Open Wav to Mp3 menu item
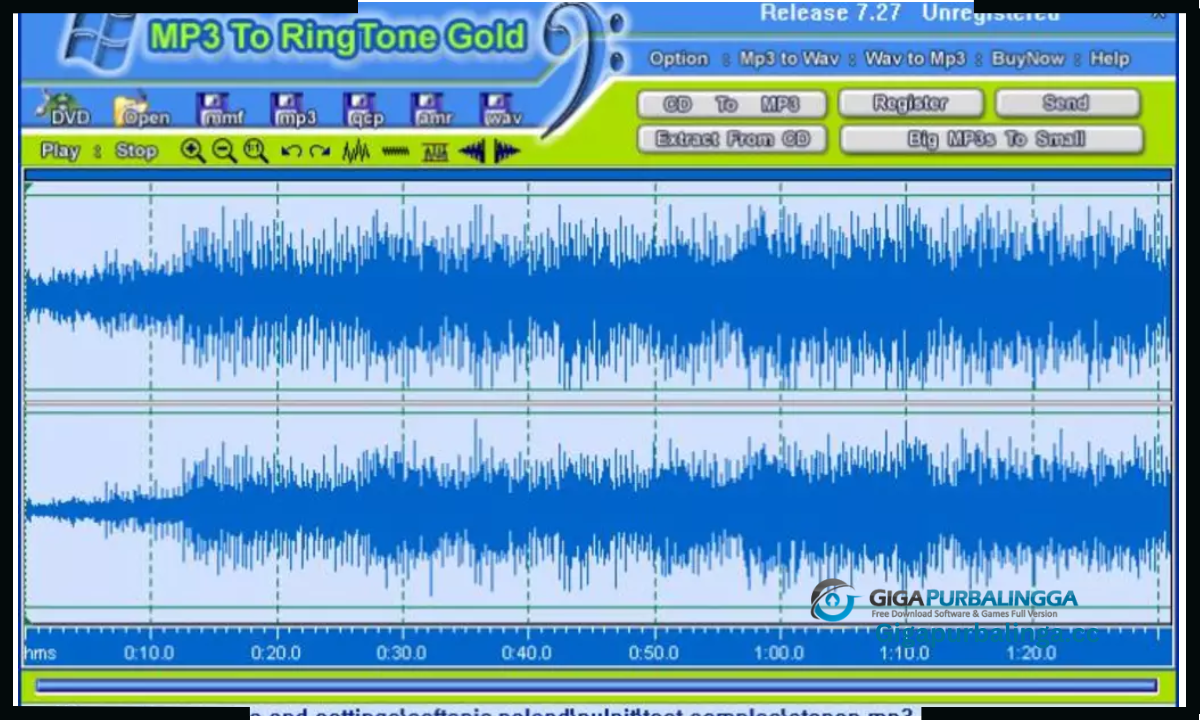1200x720 pixels. 915,59
